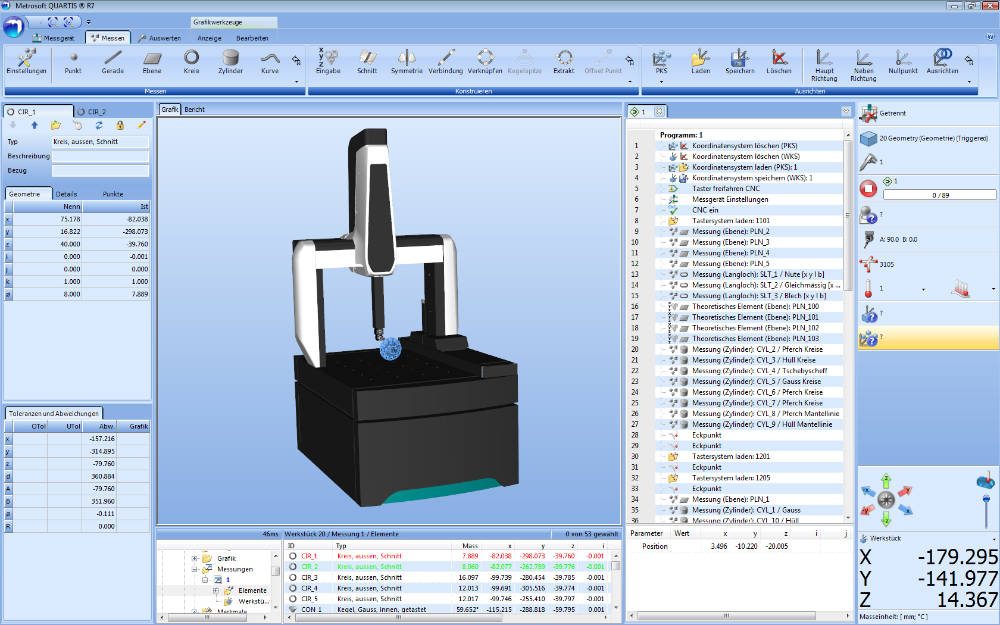Toggle the padlock in the CIR_1 panel

121,126
